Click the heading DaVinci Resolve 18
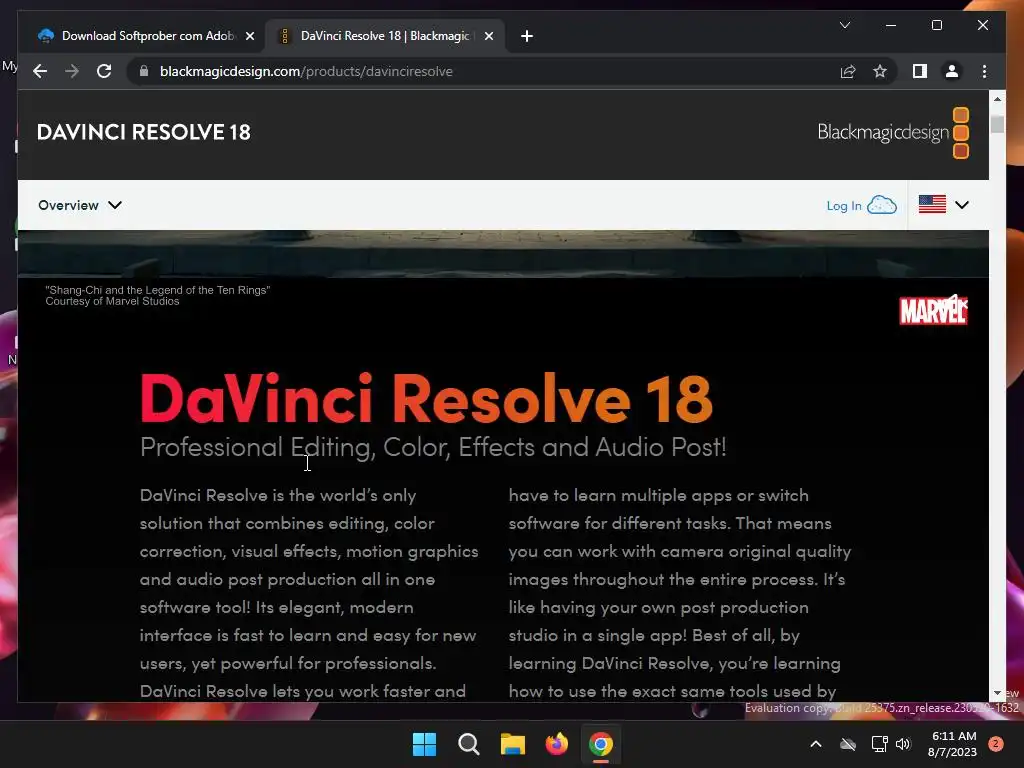The height and width of the screenshot is (768, 1024). [426, 398]
